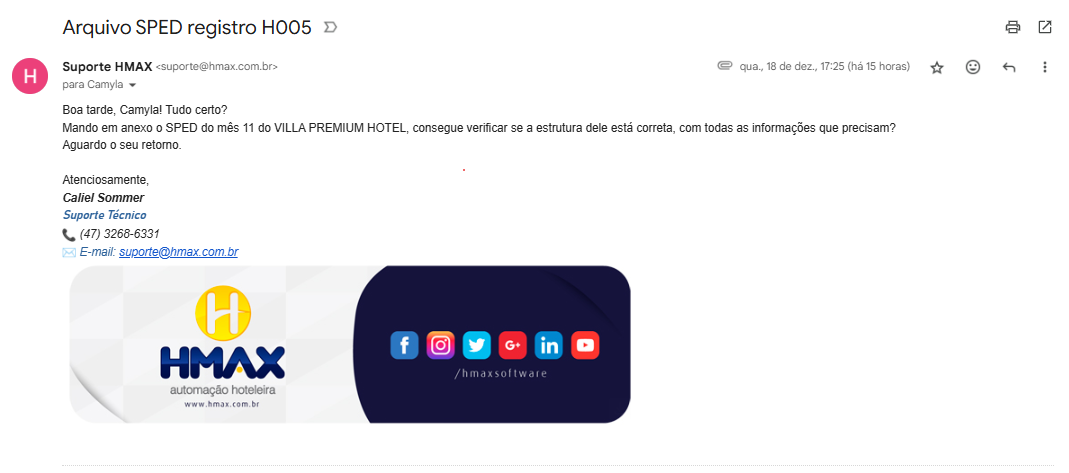Expand recipient details next to 'para Camyla'
This screenshot has height=473, width=1069.
coord(132,85)
